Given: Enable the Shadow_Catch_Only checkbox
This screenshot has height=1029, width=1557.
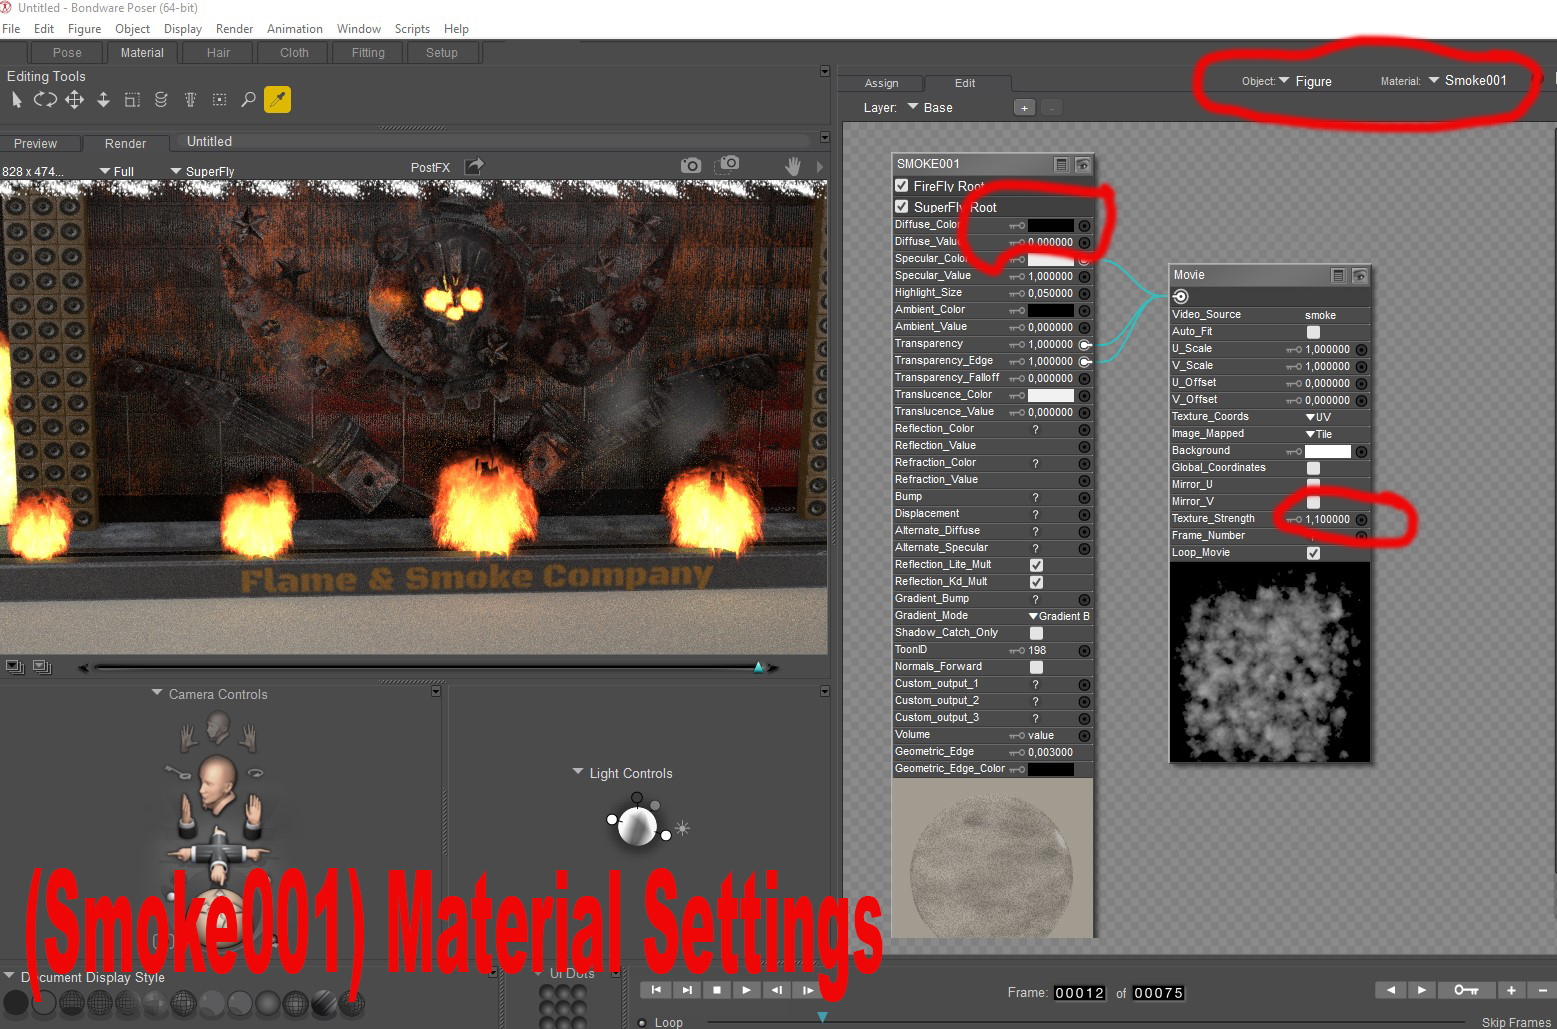Looking at the screenshot, I should pos(1036,633).
